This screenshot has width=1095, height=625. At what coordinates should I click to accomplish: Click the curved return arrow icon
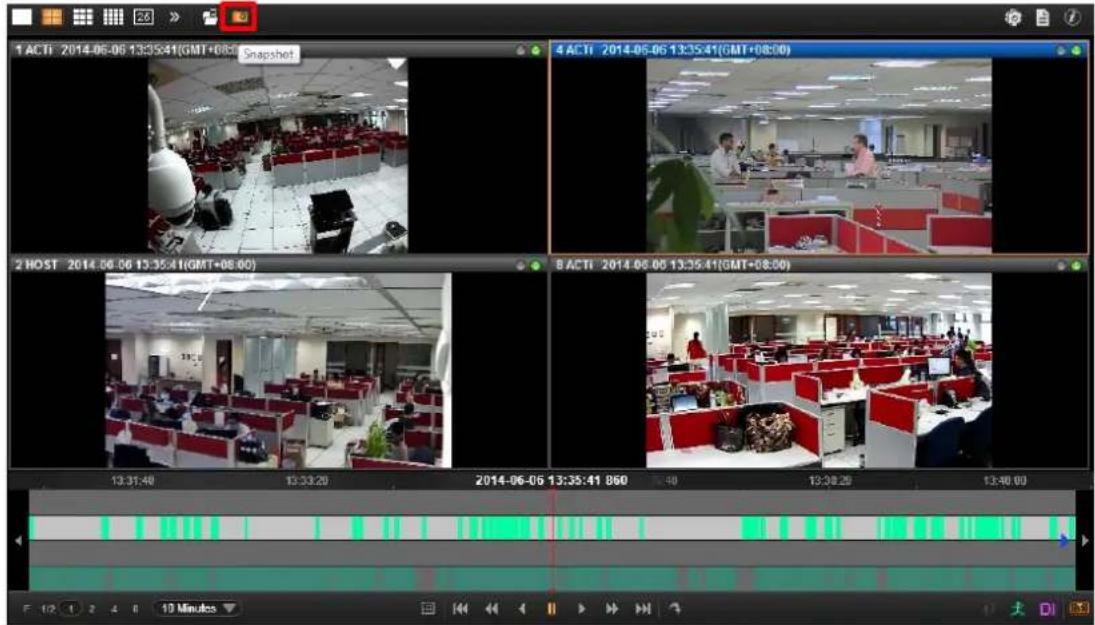[x=674, y=609]
